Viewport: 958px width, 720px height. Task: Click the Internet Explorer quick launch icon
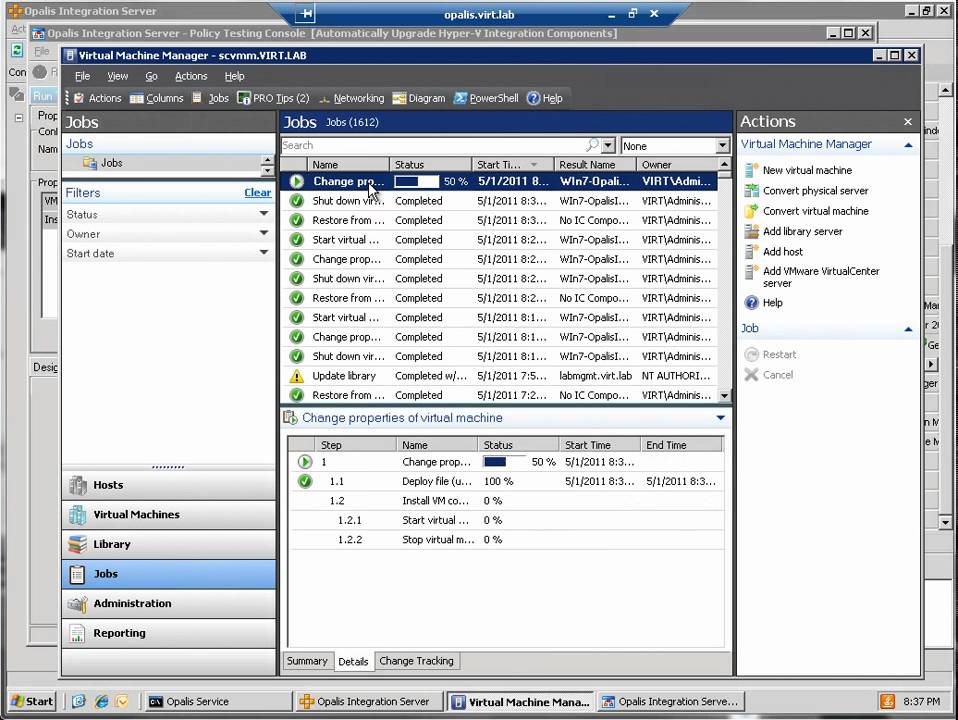coord(101,701)
